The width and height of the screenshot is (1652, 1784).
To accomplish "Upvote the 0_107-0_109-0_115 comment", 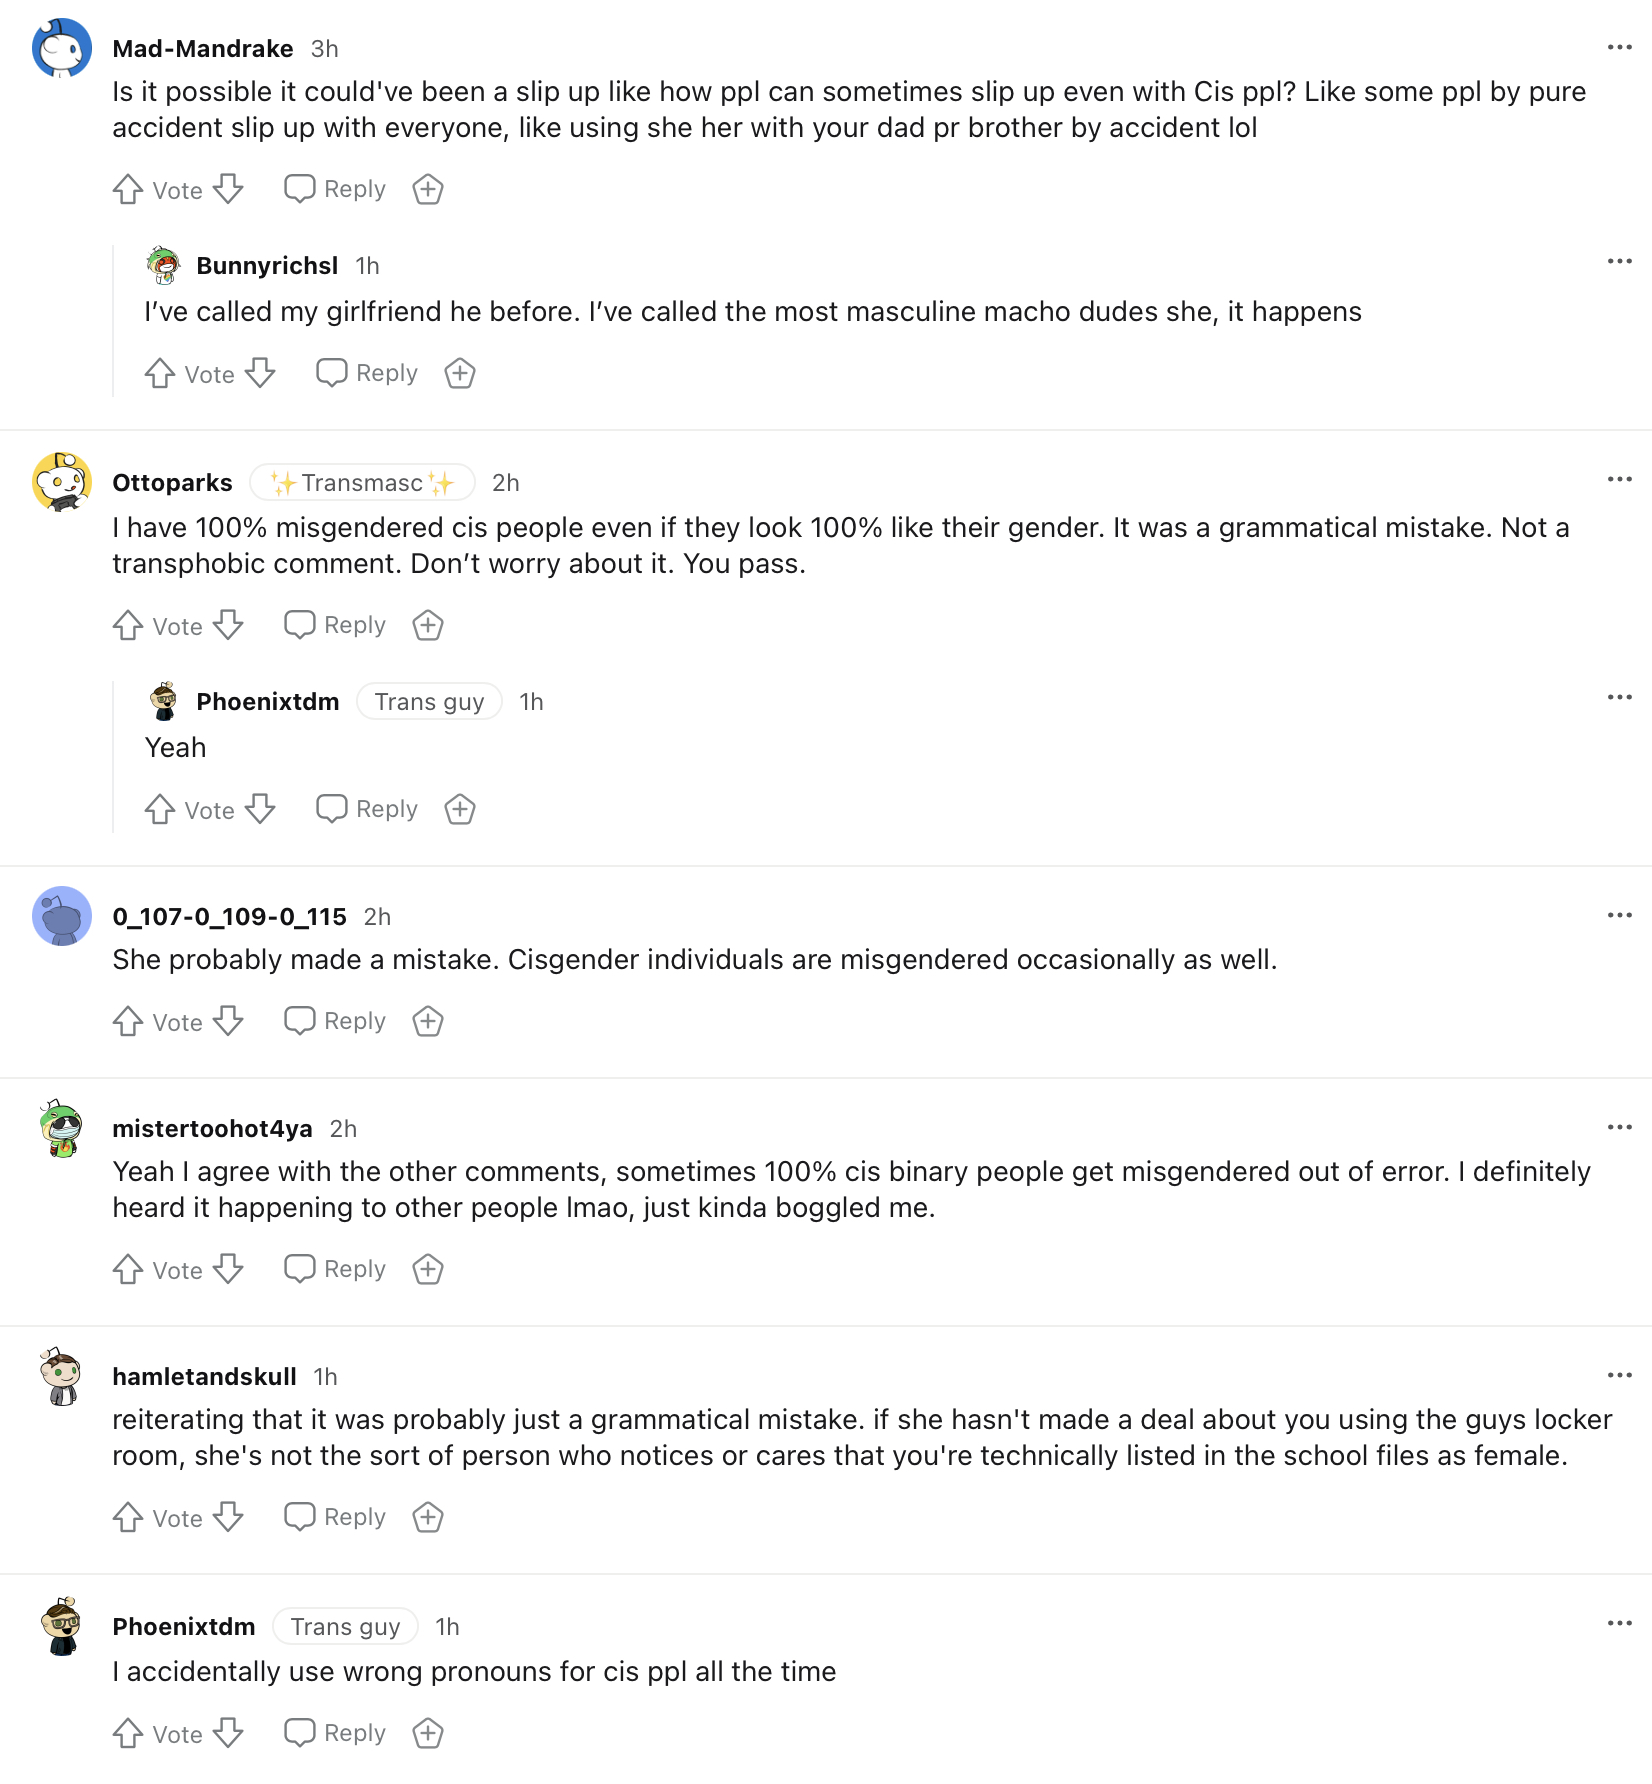I will click(128, 1021).
